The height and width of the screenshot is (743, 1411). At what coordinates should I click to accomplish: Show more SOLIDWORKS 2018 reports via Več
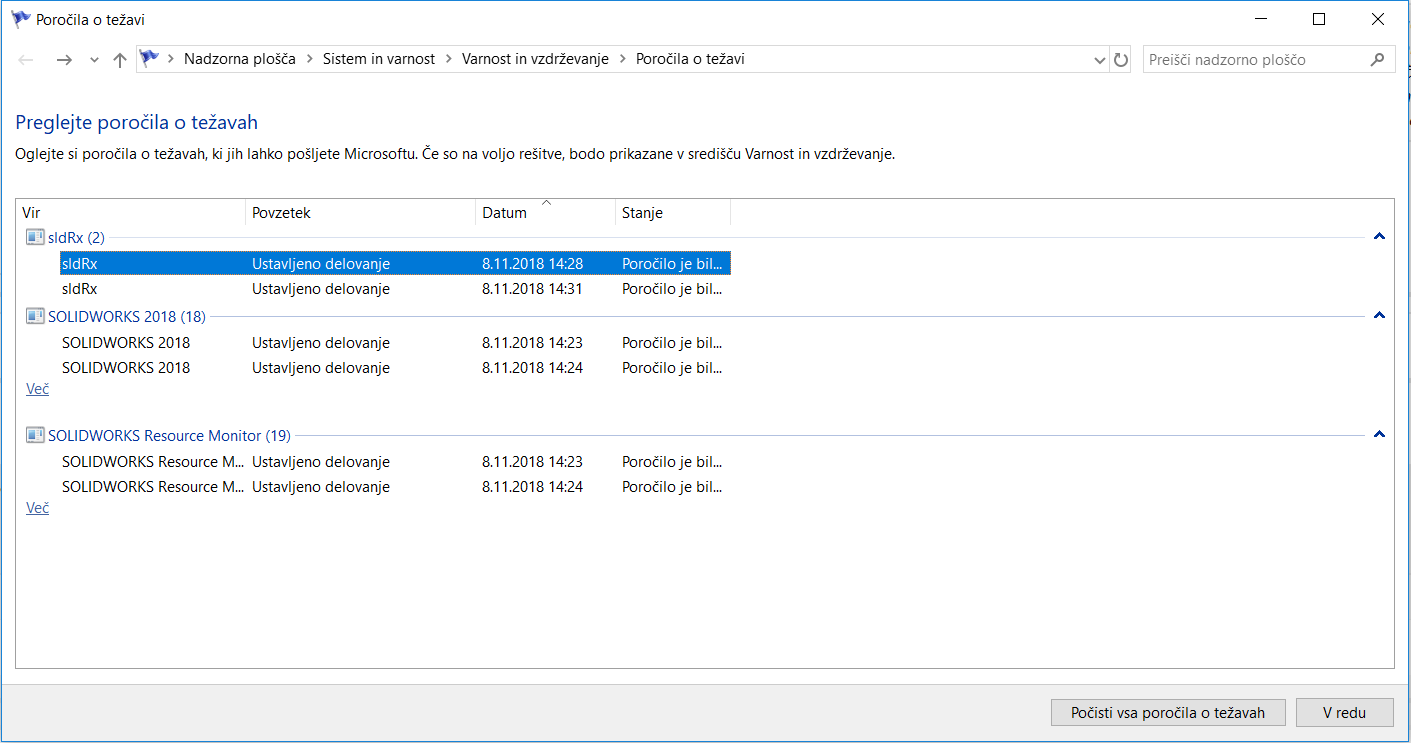[37, 389]
